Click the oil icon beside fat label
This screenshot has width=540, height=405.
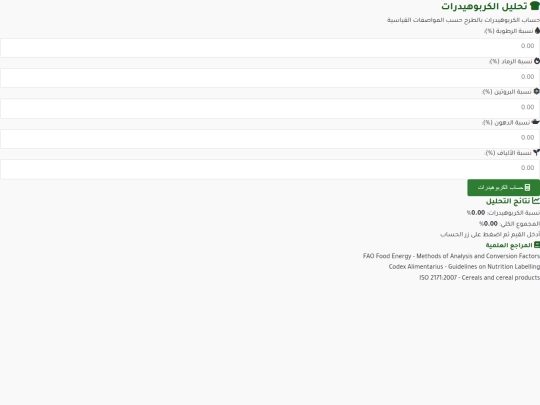(x=536, y=122)
